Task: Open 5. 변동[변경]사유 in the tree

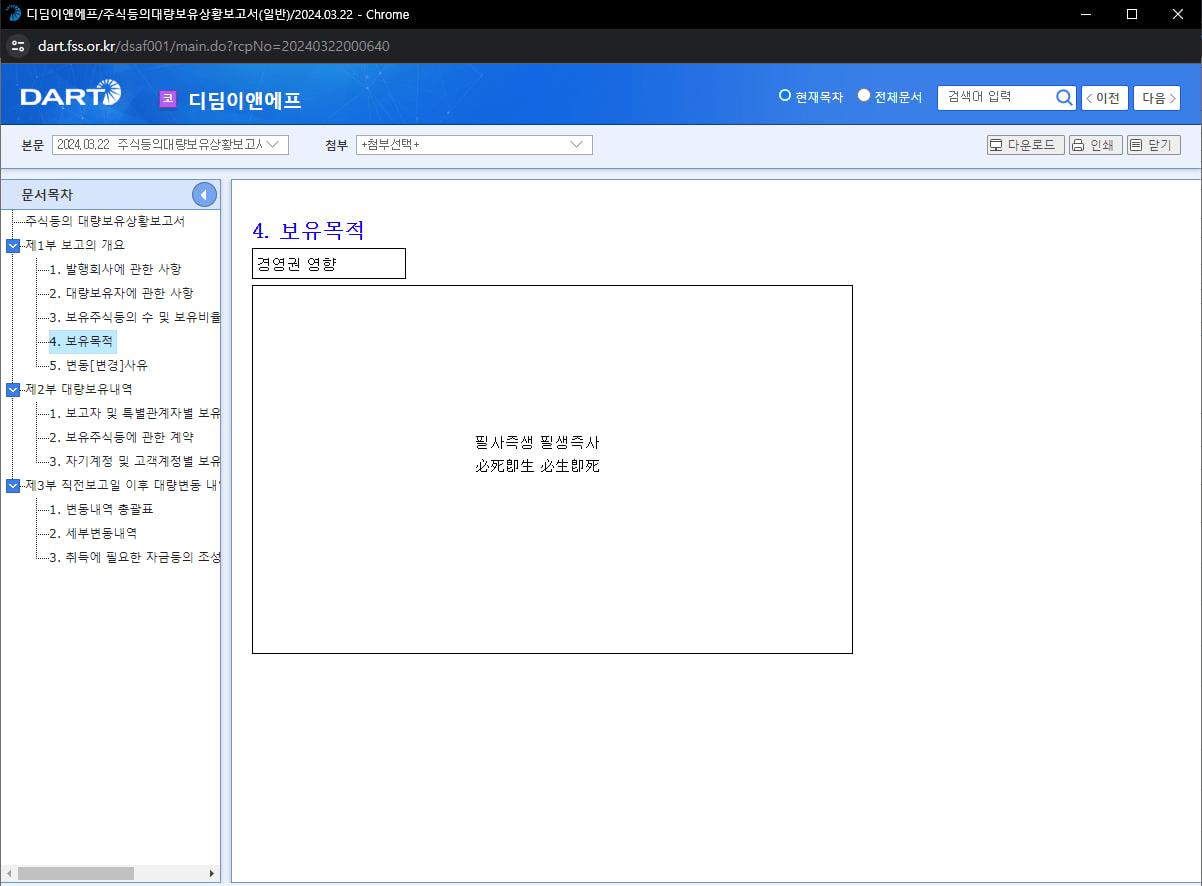Action: pyautogui.click(x=99, y=365)
